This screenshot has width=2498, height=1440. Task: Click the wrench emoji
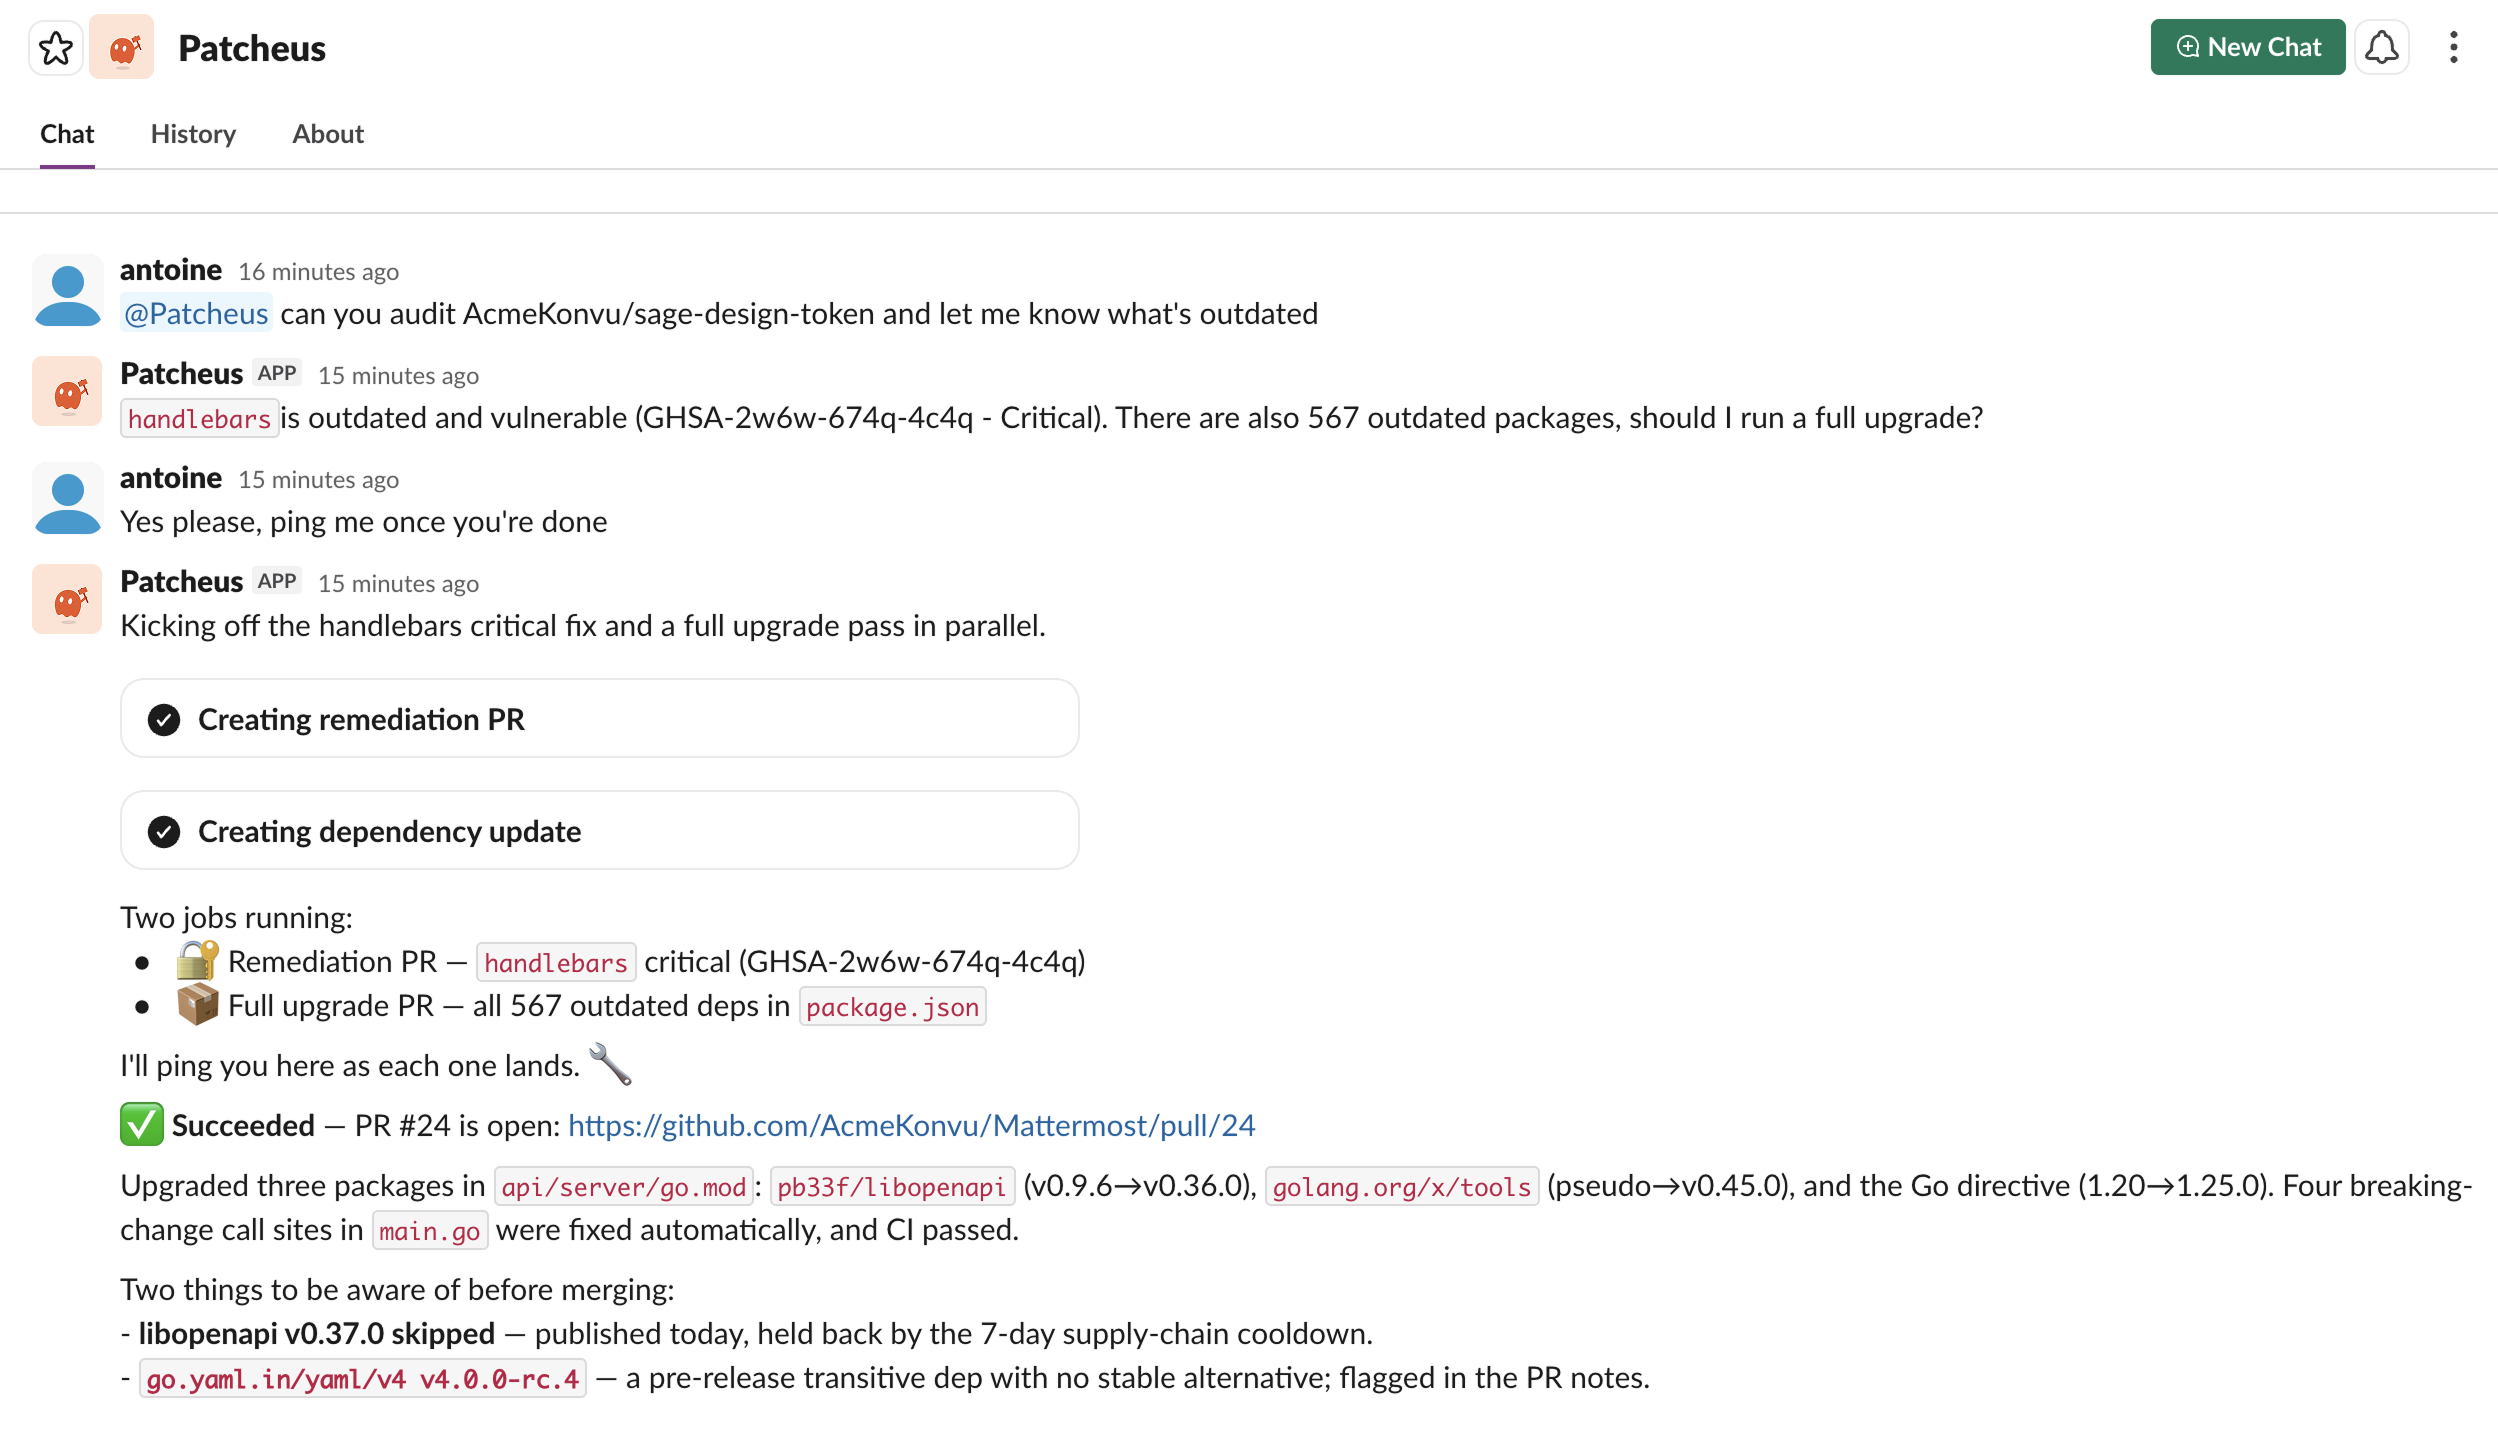(x=610, y=1065)
